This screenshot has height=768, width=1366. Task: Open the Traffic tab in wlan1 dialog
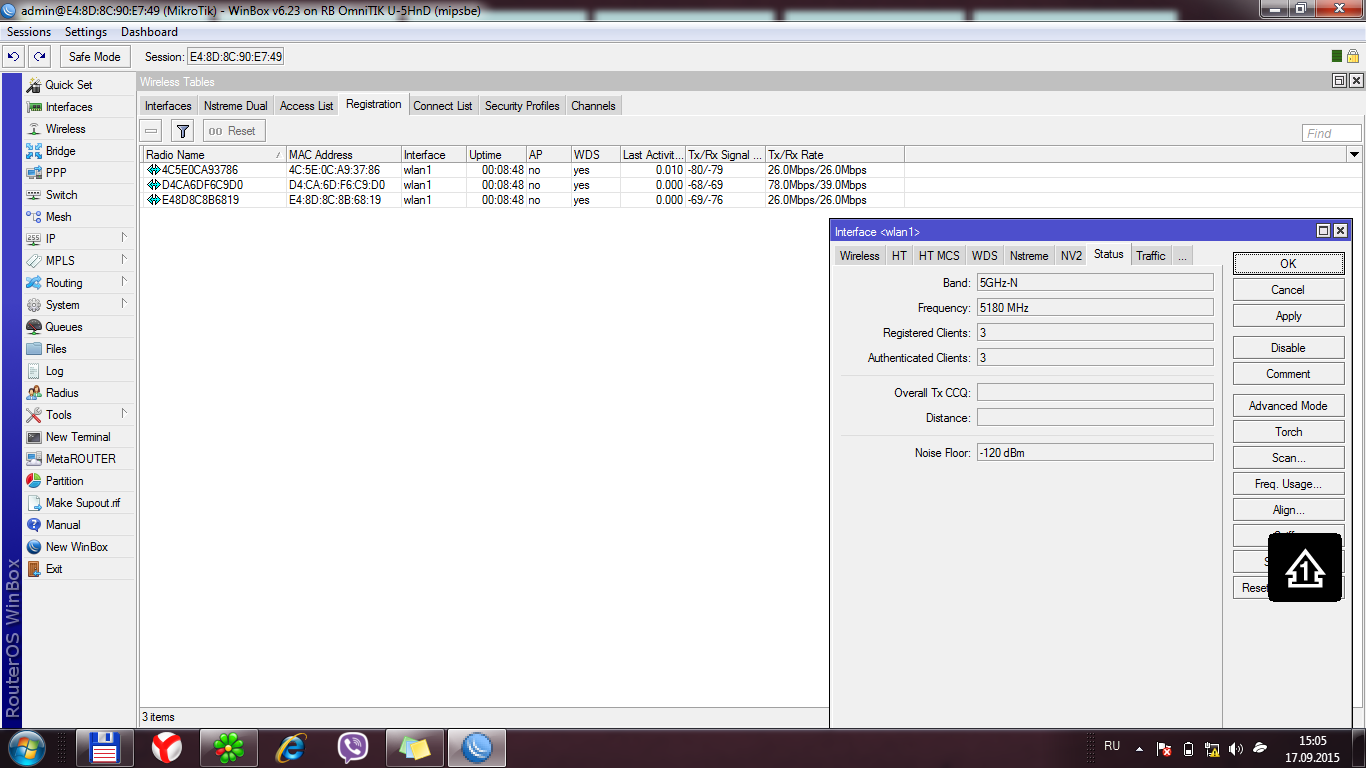point(1151,256)
